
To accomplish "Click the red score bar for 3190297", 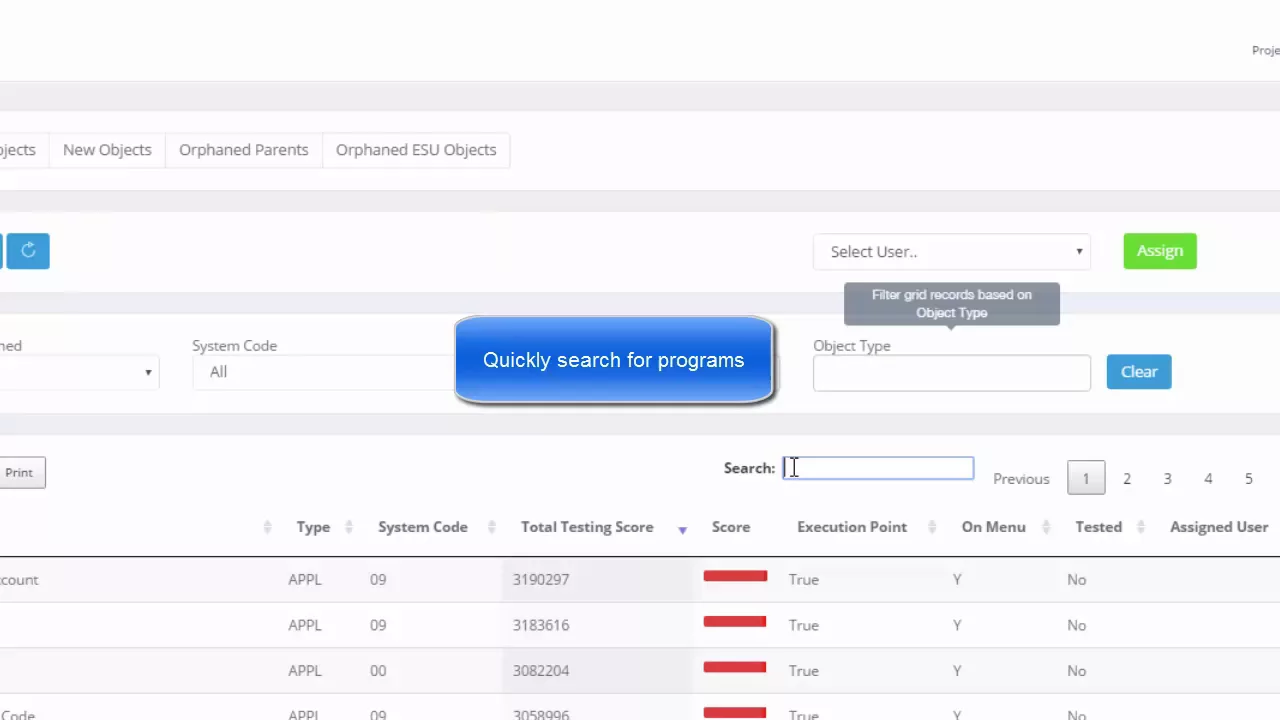I will pos(735,576).
